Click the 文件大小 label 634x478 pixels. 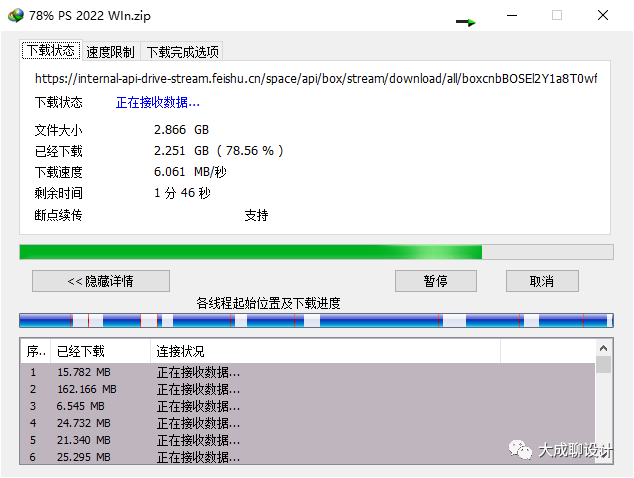(x=59, y=130)
